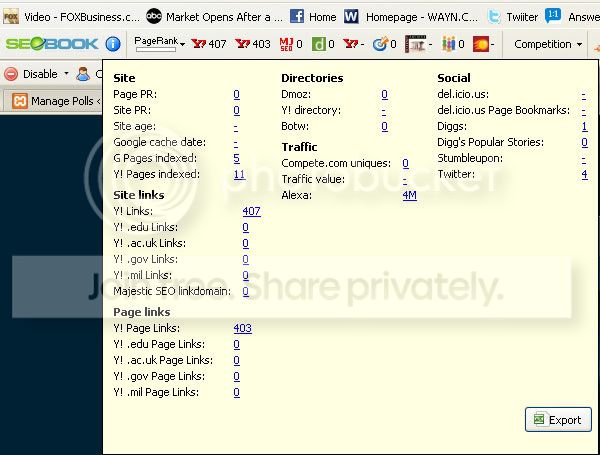Open the Dmoz directory value link
Viewport: 600px width, 455px height.
coord(385,94)
